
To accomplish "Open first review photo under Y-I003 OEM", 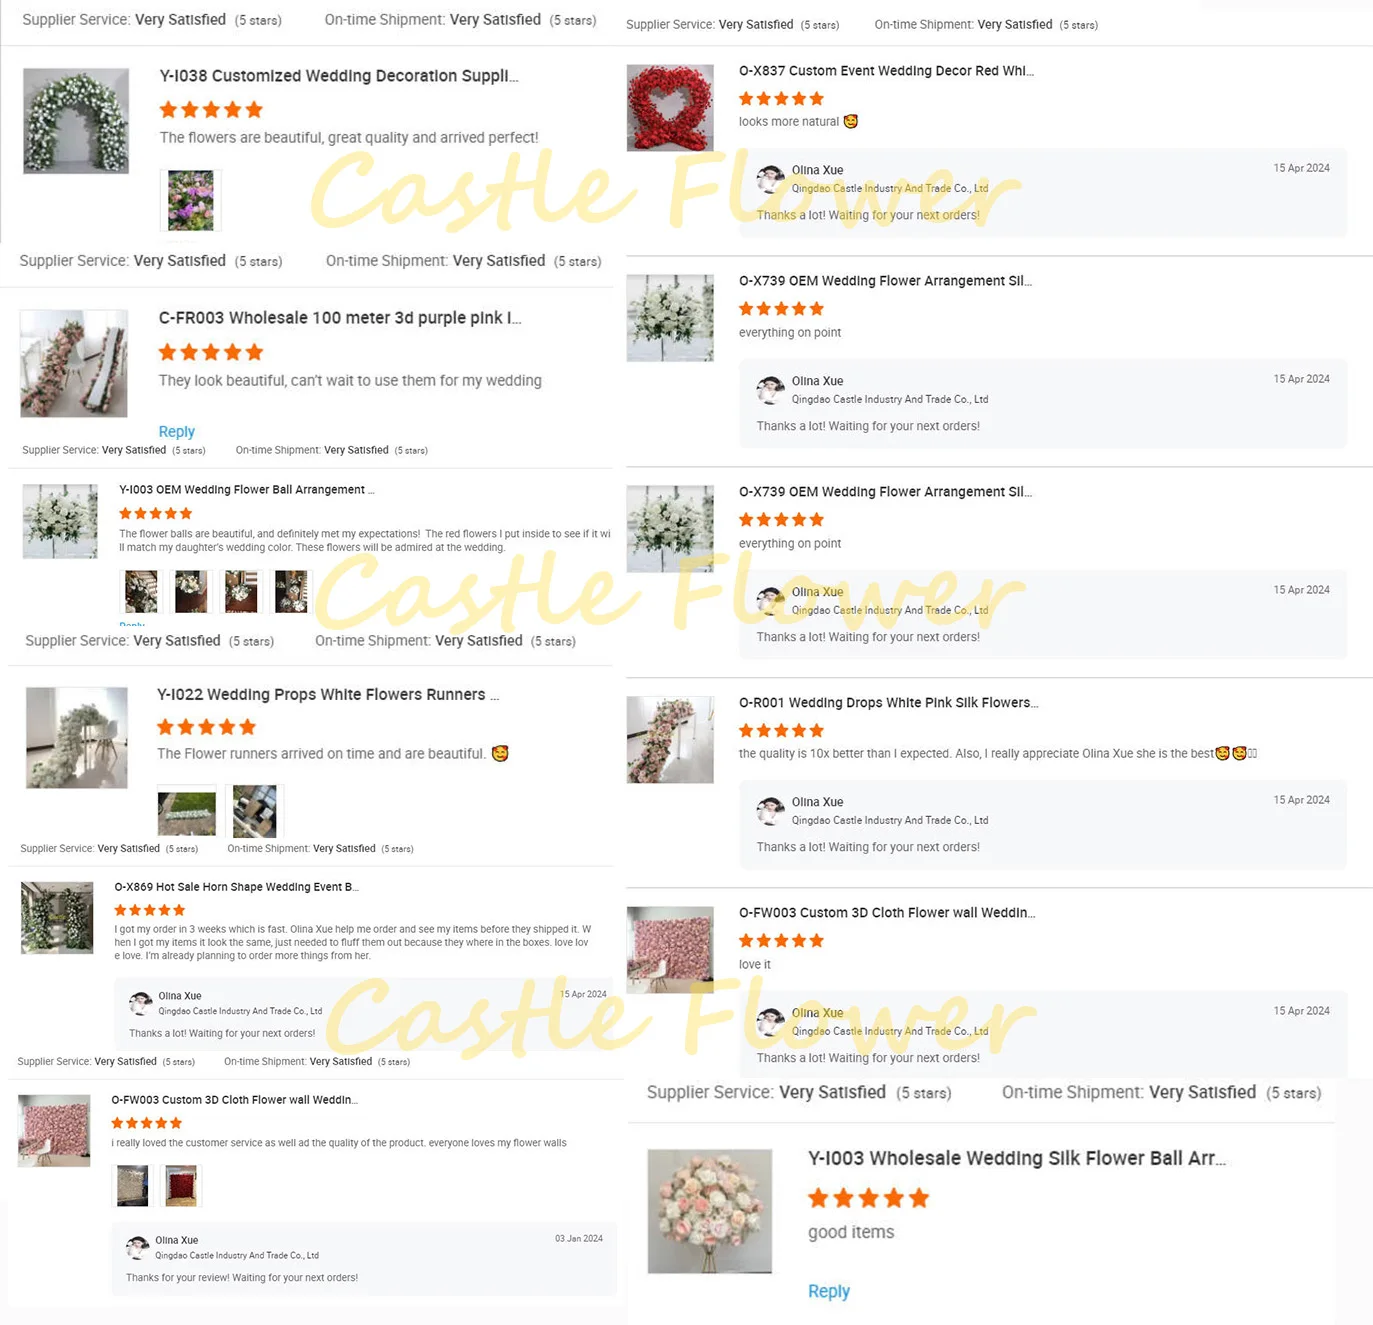I will 141,591.
